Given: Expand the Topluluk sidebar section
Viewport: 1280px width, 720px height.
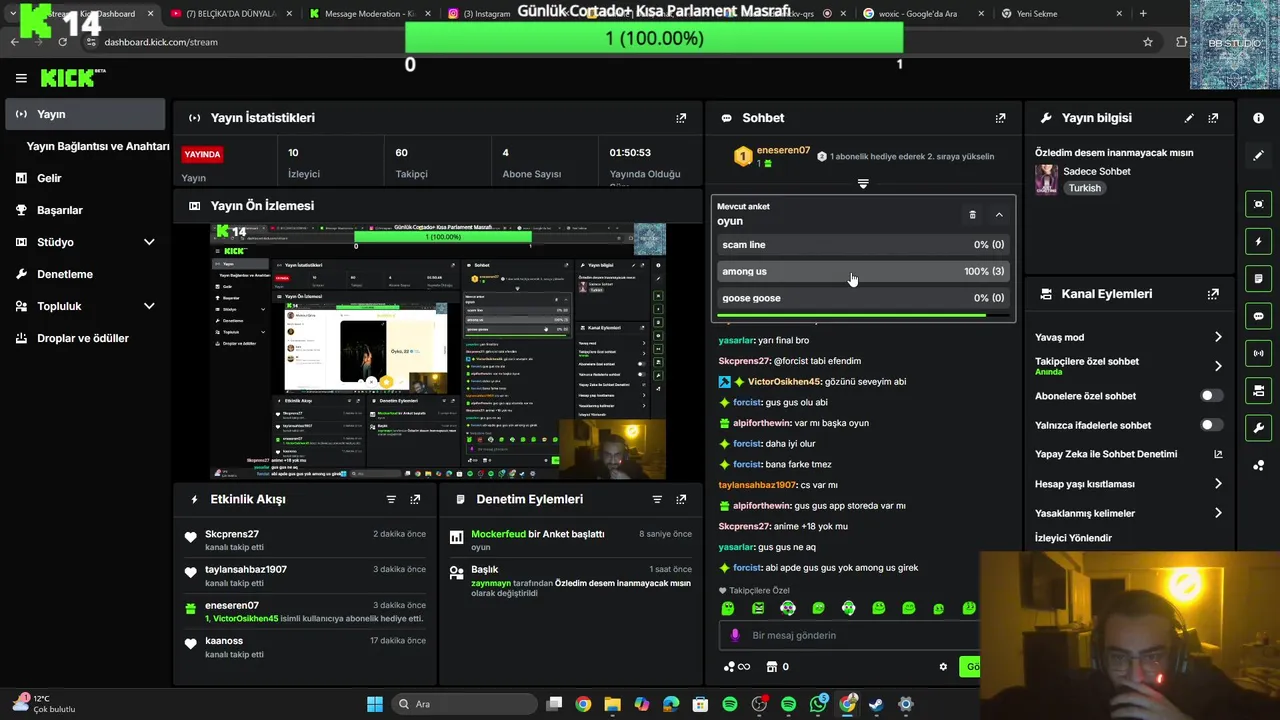Looking at the screenshot, I should (x=149, y=306).
